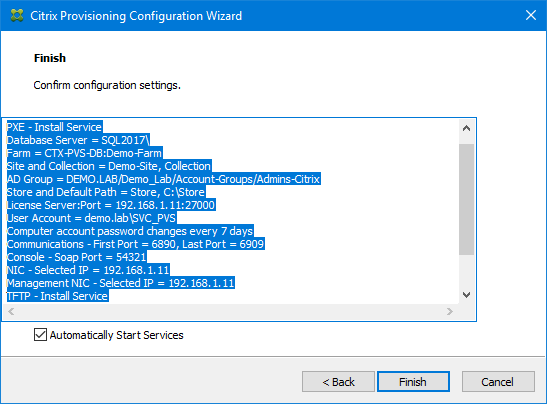Close the Configuration Wizard window
The width and height of the screenshot is (547, 404).
point(531,15)
